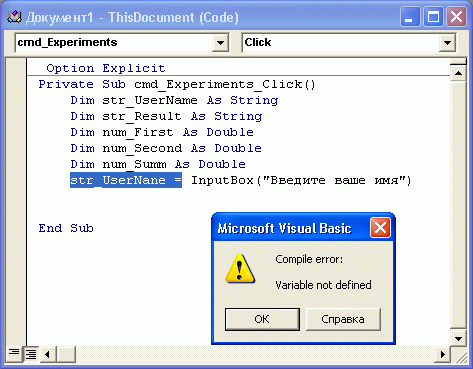Minimize the code window
The height and width of the screenshot is (369, 473).
pos(409,17)
